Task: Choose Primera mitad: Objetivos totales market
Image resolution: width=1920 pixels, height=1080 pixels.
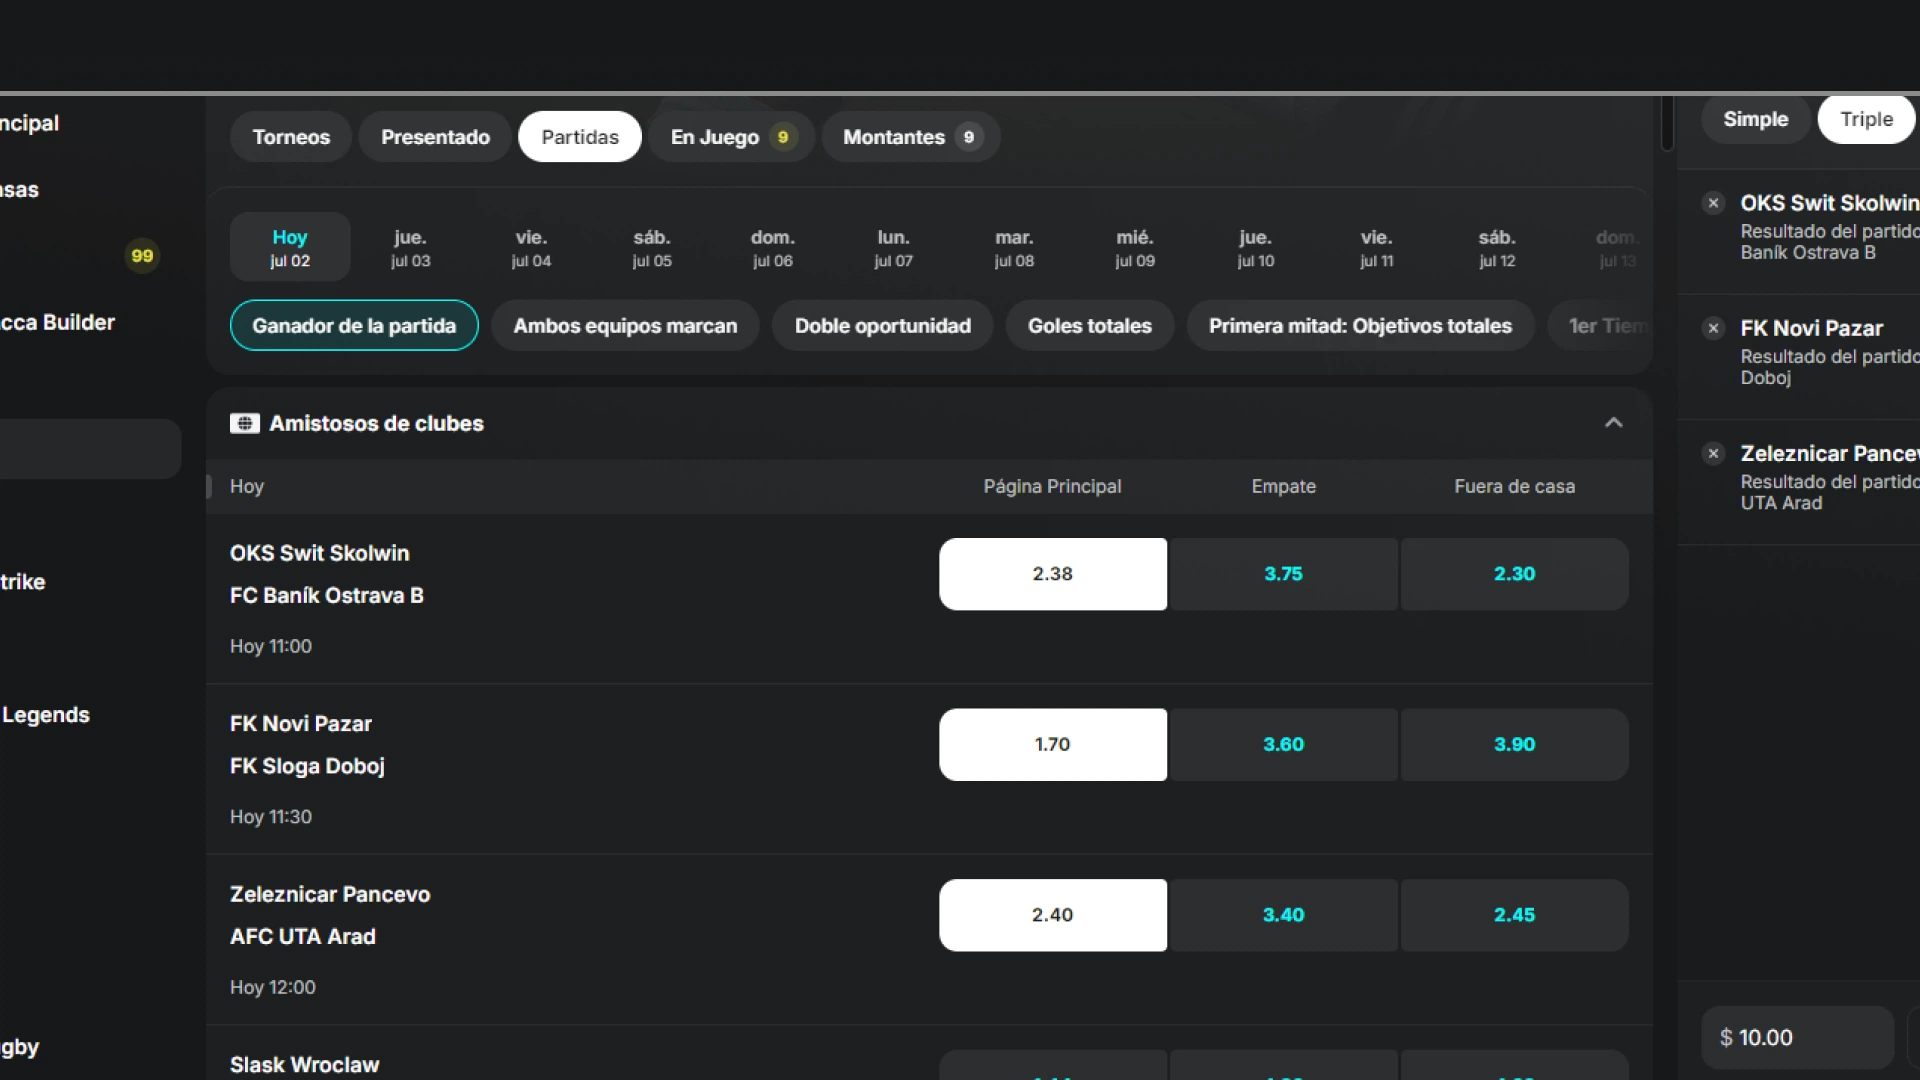Action: point(1360,325)
